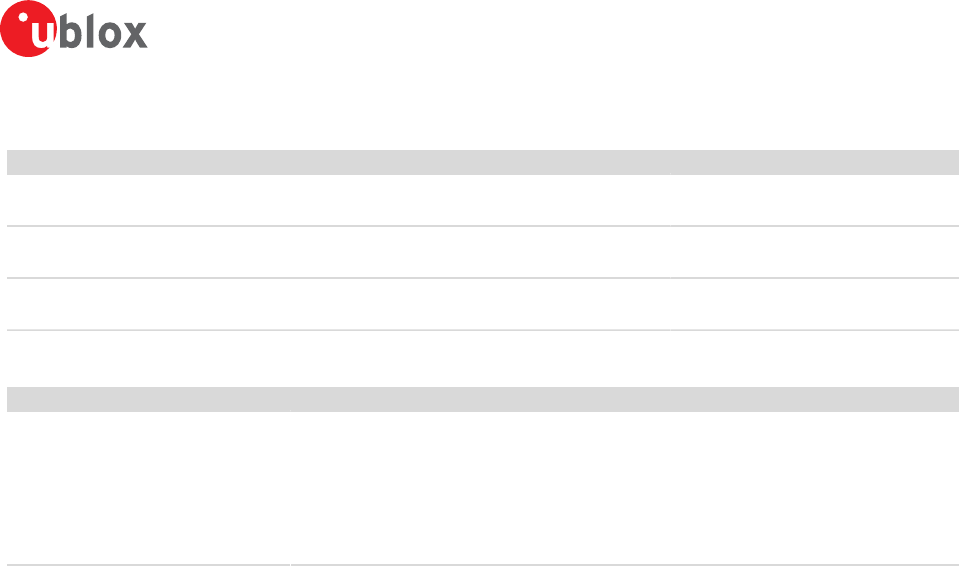Click the white dot inside the logo circle

click(x=23, y=17)
